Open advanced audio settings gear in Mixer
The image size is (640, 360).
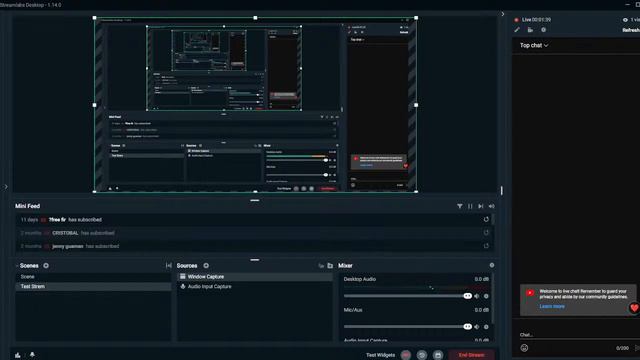click(x=492, y=265)
